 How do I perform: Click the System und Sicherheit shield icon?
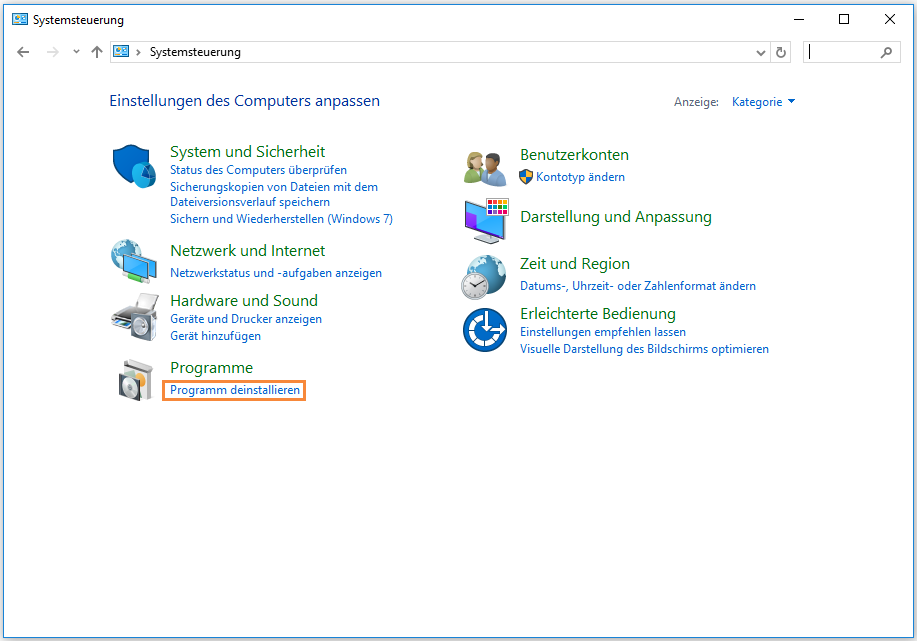[135, 164]
